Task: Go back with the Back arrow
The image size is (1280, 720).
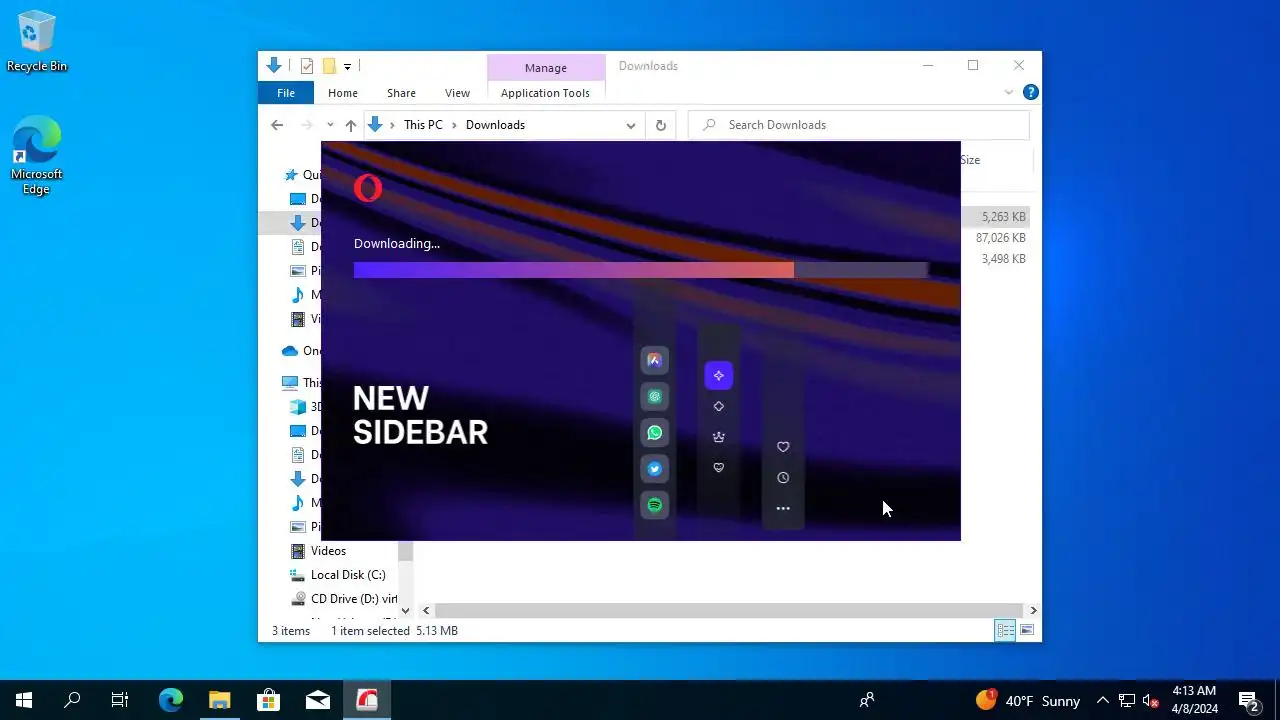Action: click(277, 125)
